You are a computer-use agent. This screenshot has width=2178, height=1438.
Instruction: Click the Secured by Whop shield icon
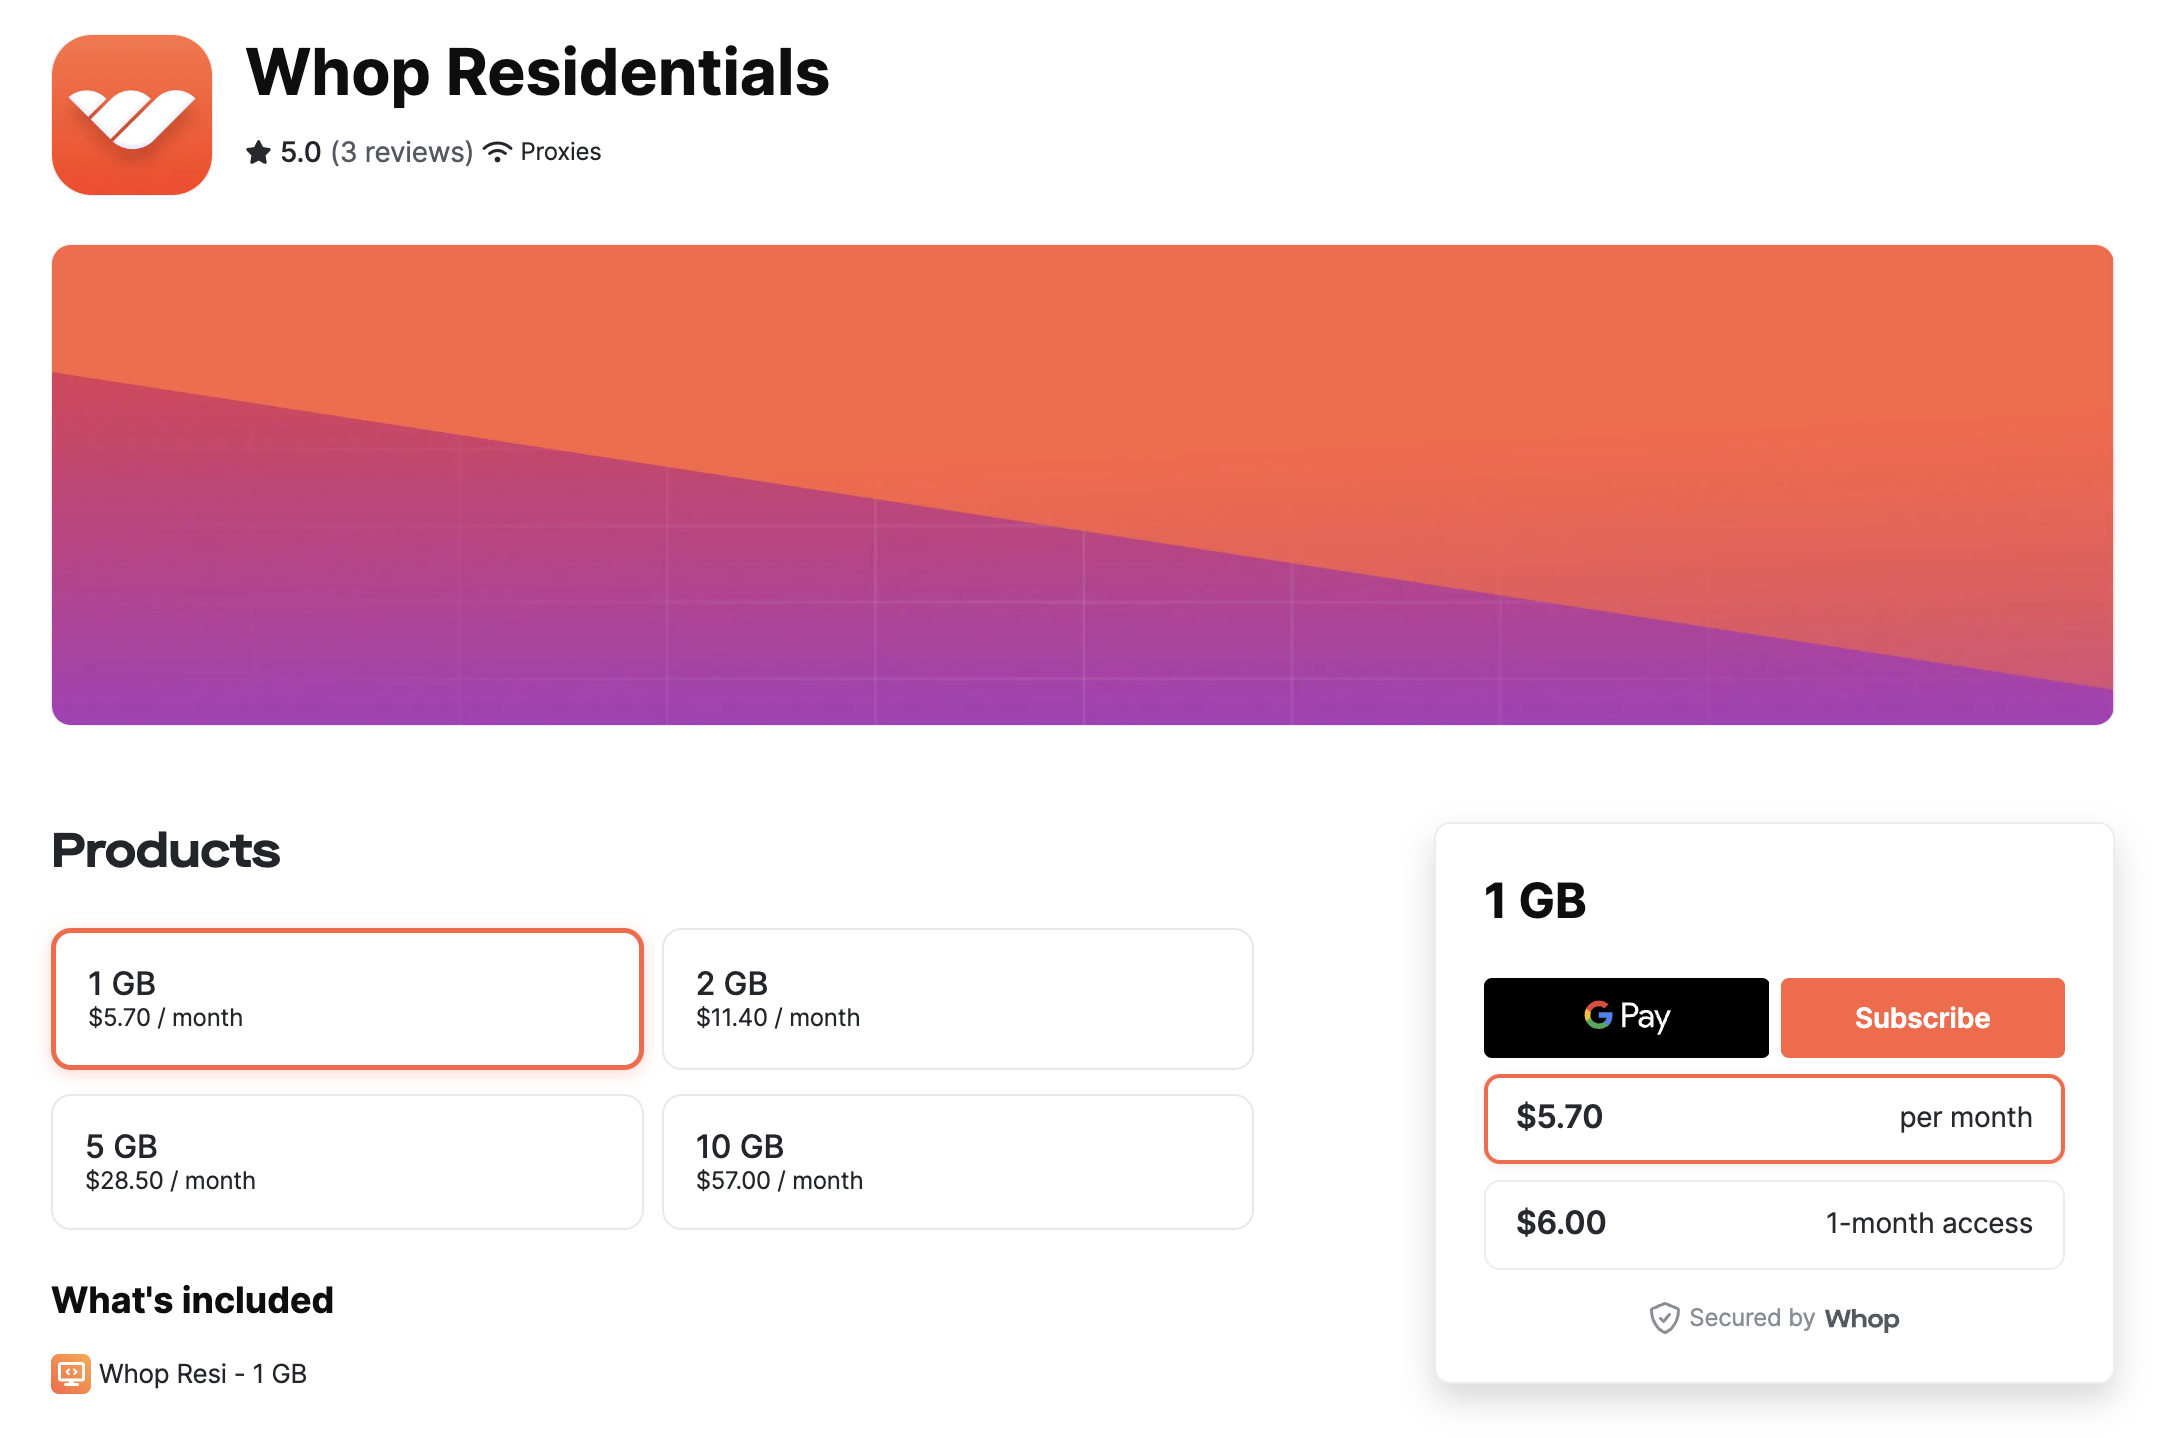click(1663, 1318)
